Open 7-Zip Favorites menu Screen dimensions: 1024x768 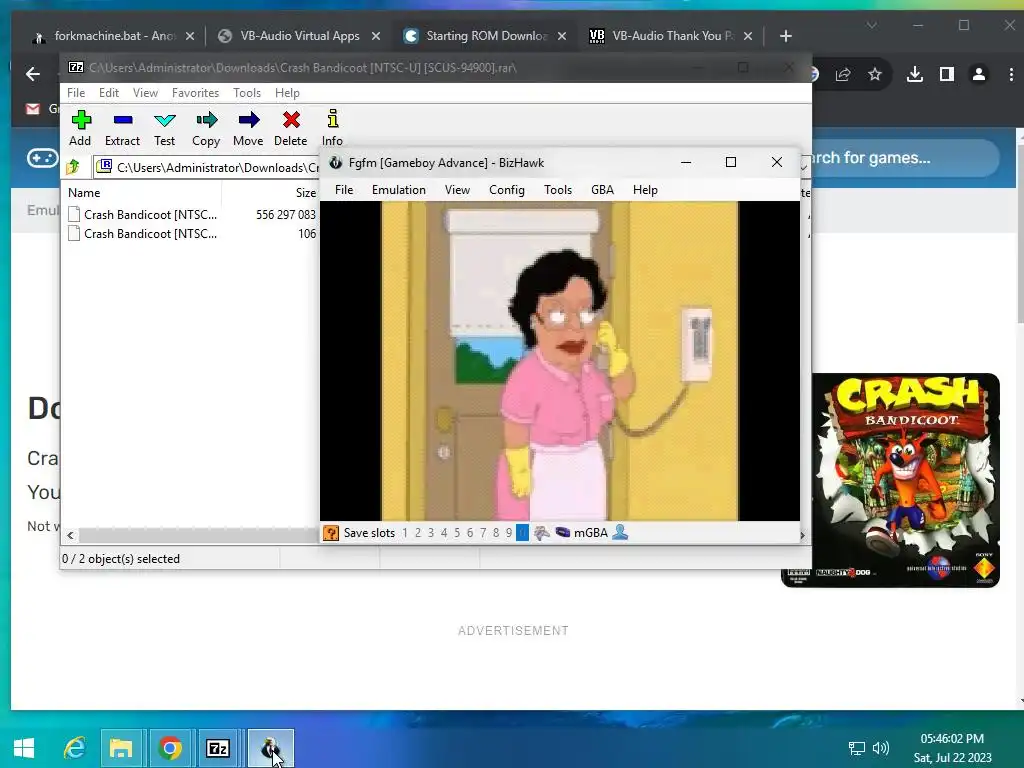point(195,93)
